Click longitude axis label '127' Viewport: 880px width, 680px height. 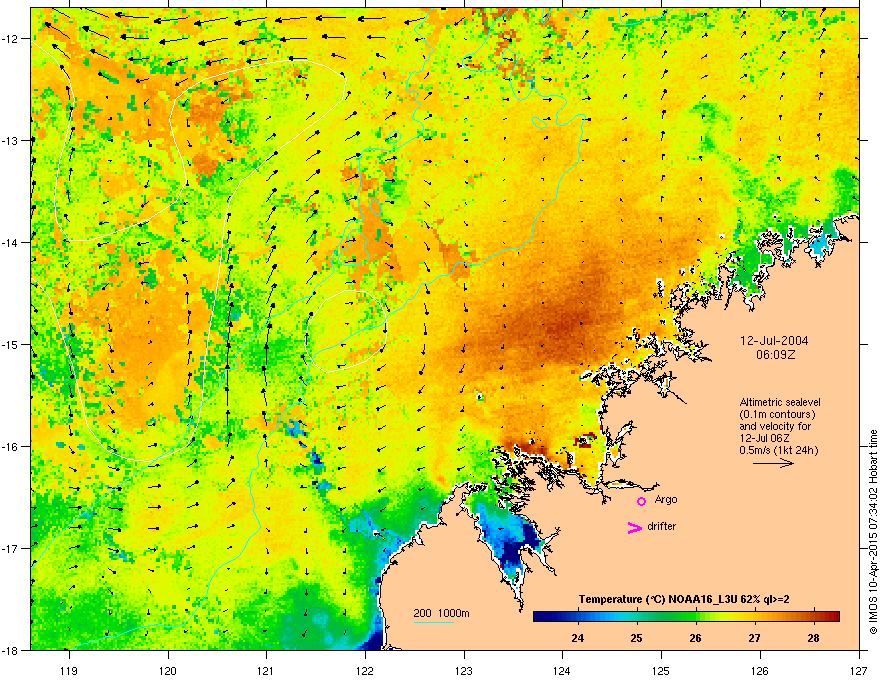point(859,670)
